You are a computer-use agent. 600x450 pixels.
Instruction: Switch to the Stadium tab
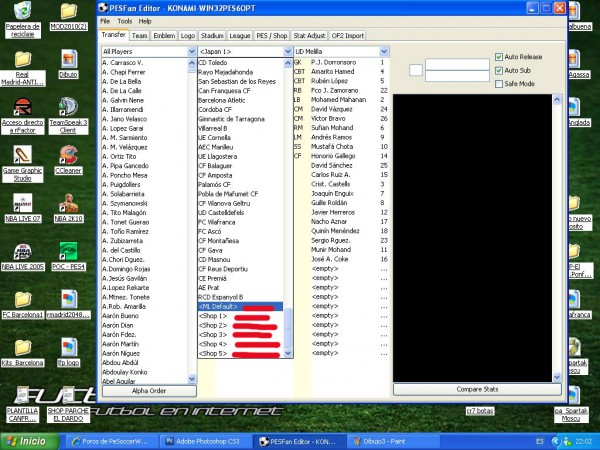pyautogui.click(x=212, y=36)
